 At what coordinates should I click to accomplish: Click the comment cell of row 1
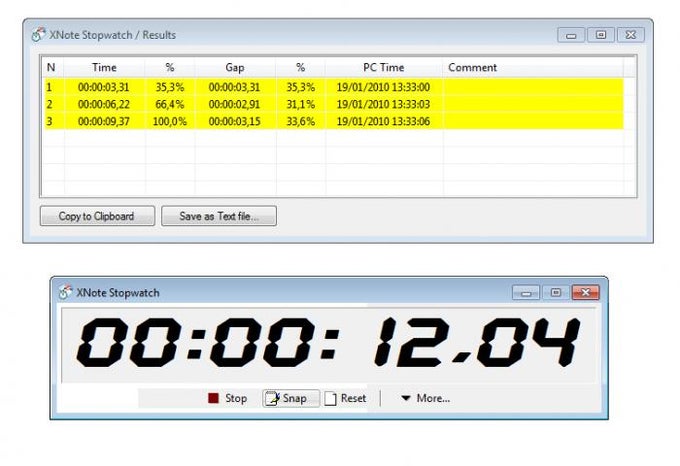(x=533, y=87)
